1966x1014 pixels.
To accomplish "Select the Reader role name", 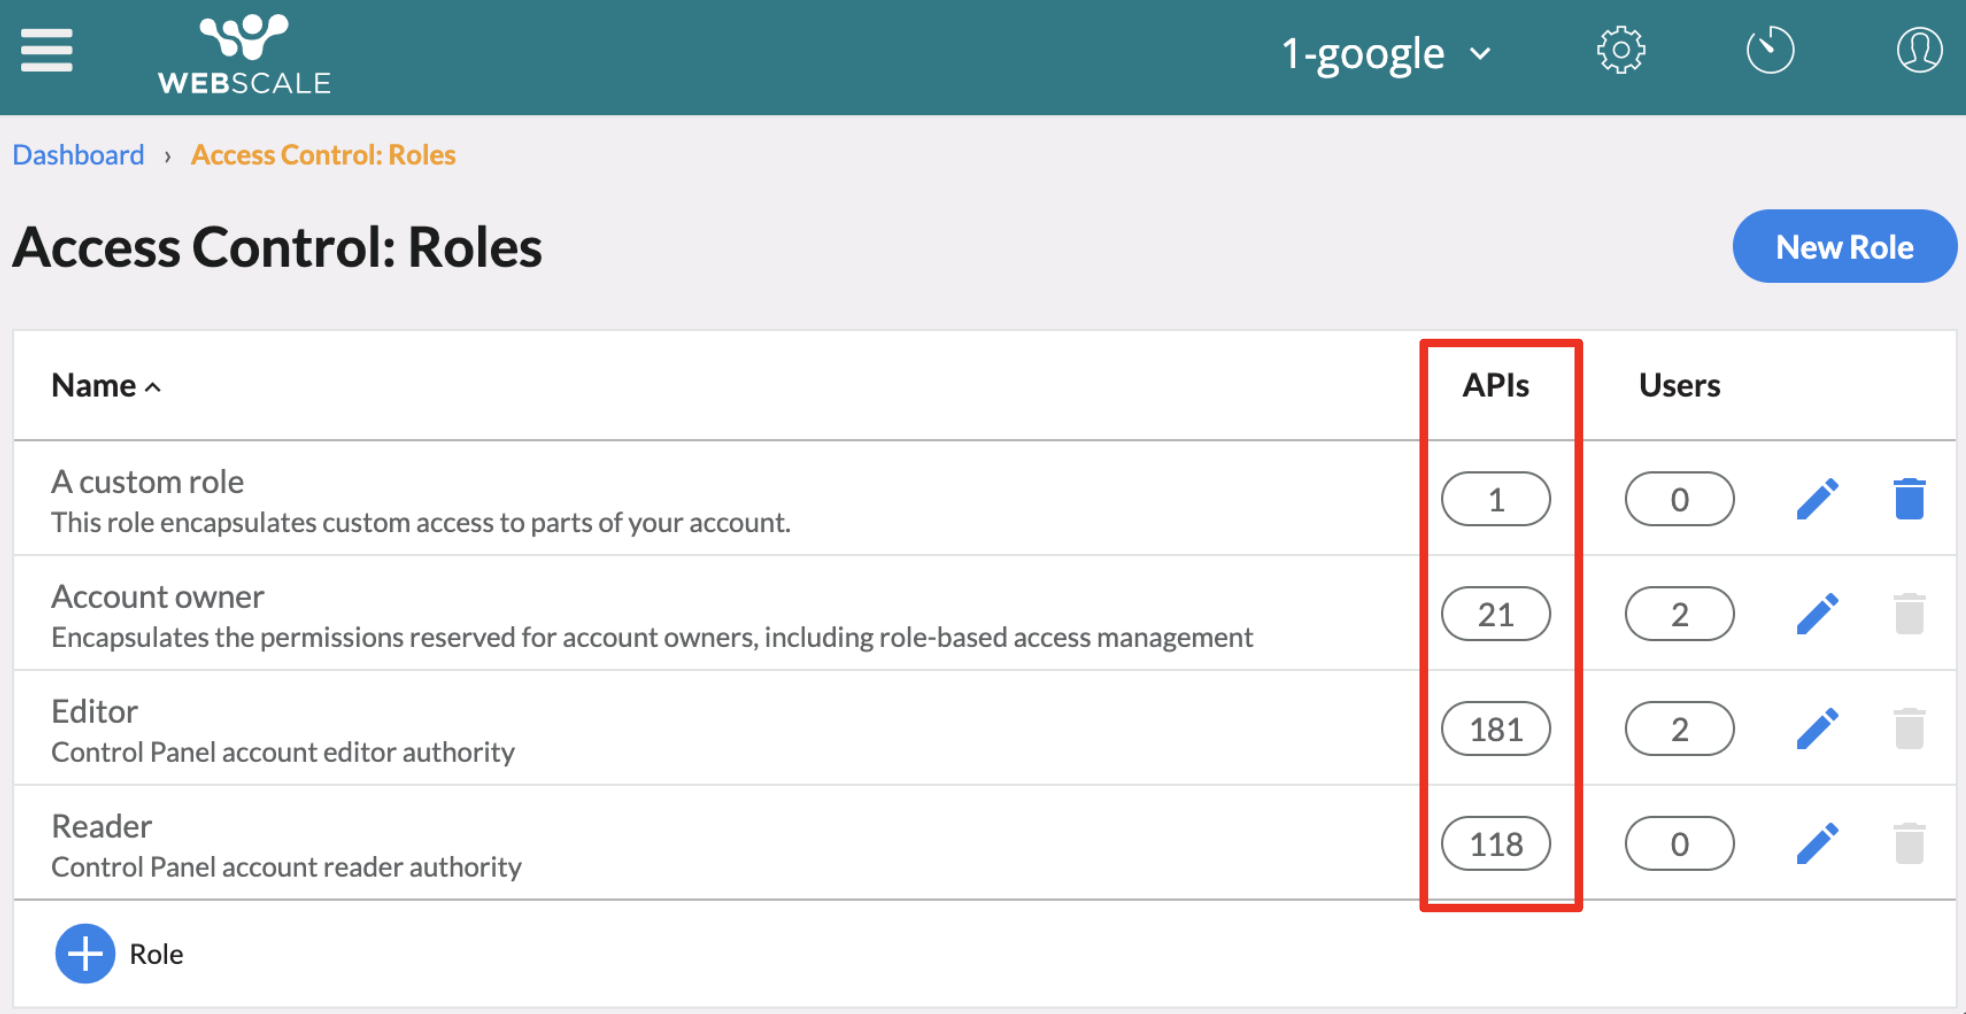I will (102, 827).
